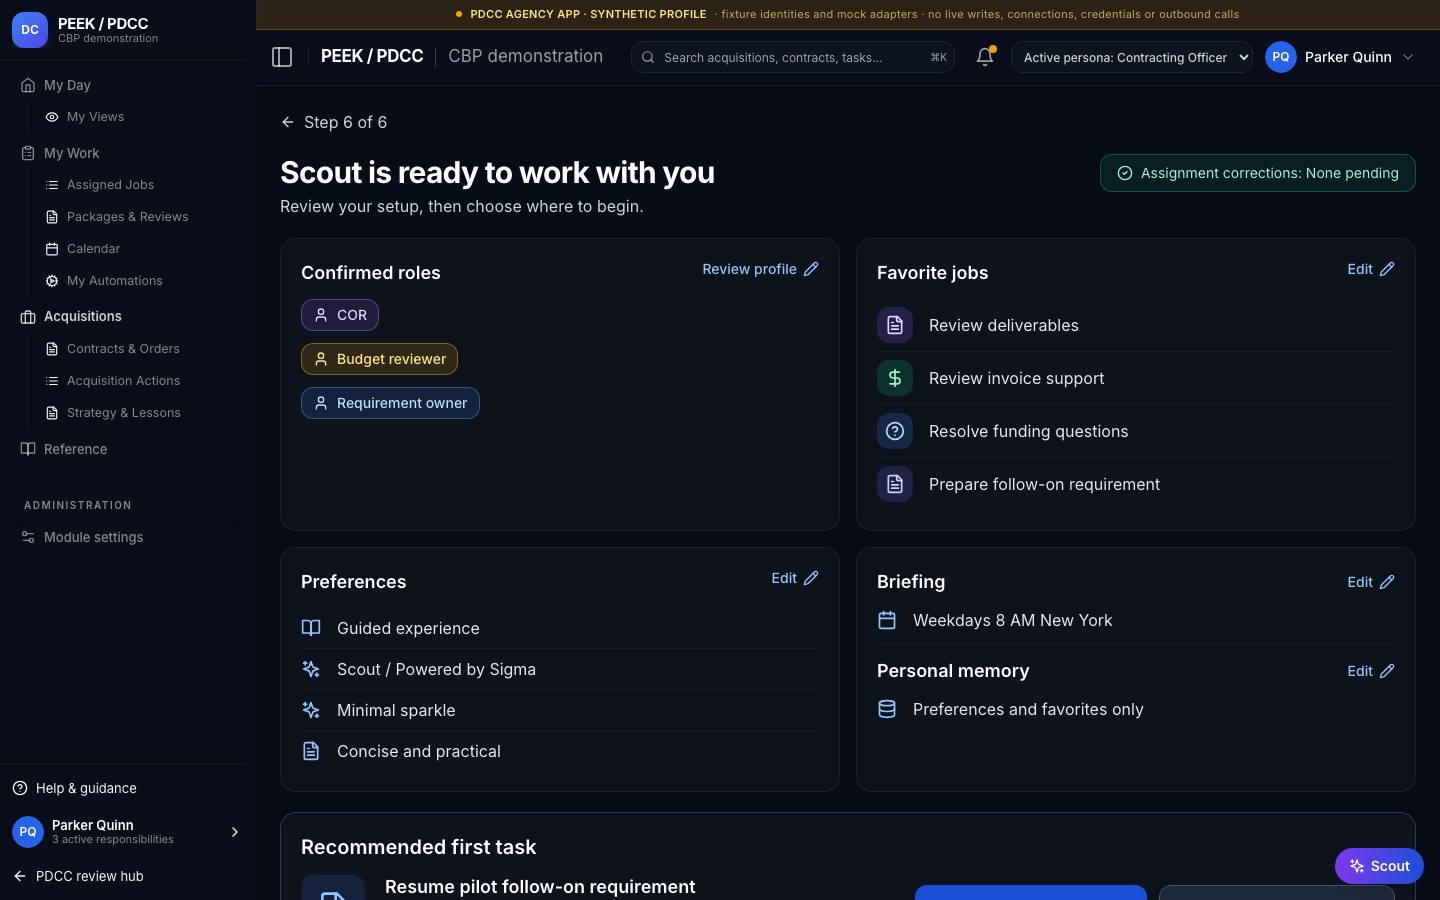Viewport: 1440px width, 900px height.
Task: Click the pencil icon next to Review profile
Action: (811, 269)
